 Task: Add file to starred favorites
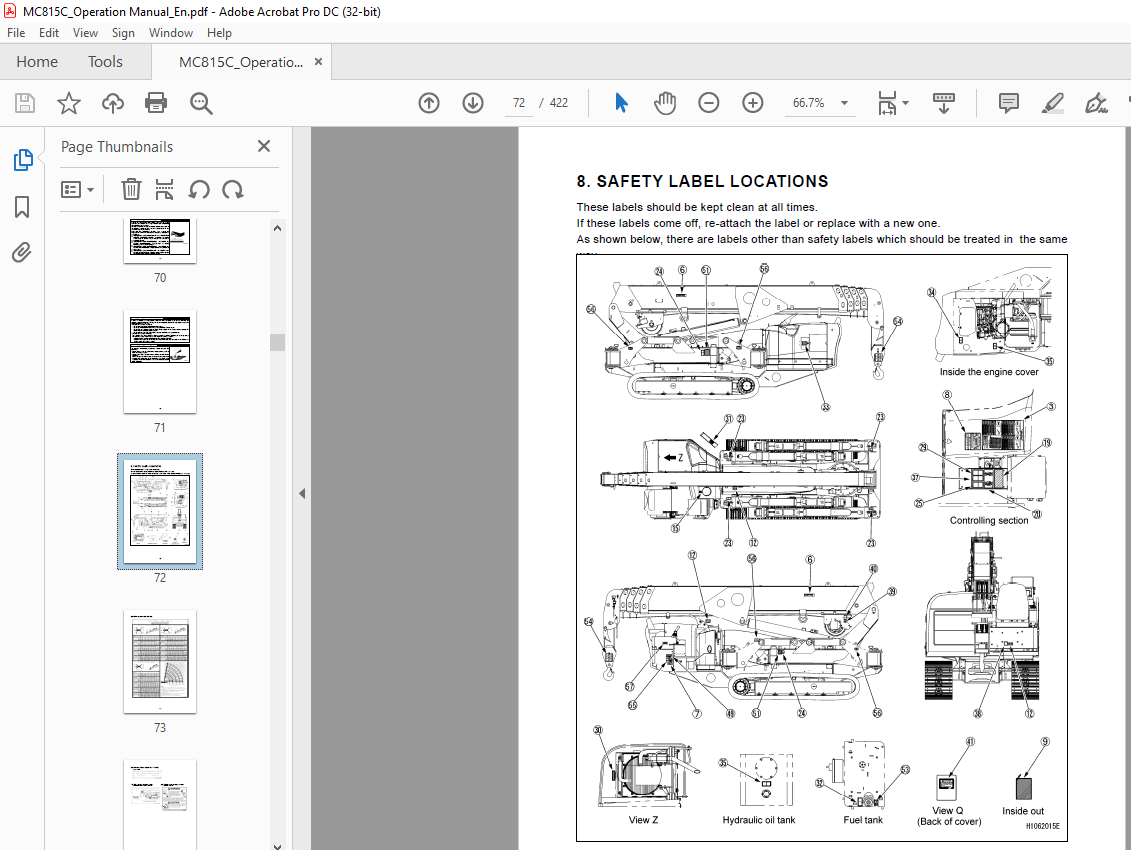(x=69, y=103)
